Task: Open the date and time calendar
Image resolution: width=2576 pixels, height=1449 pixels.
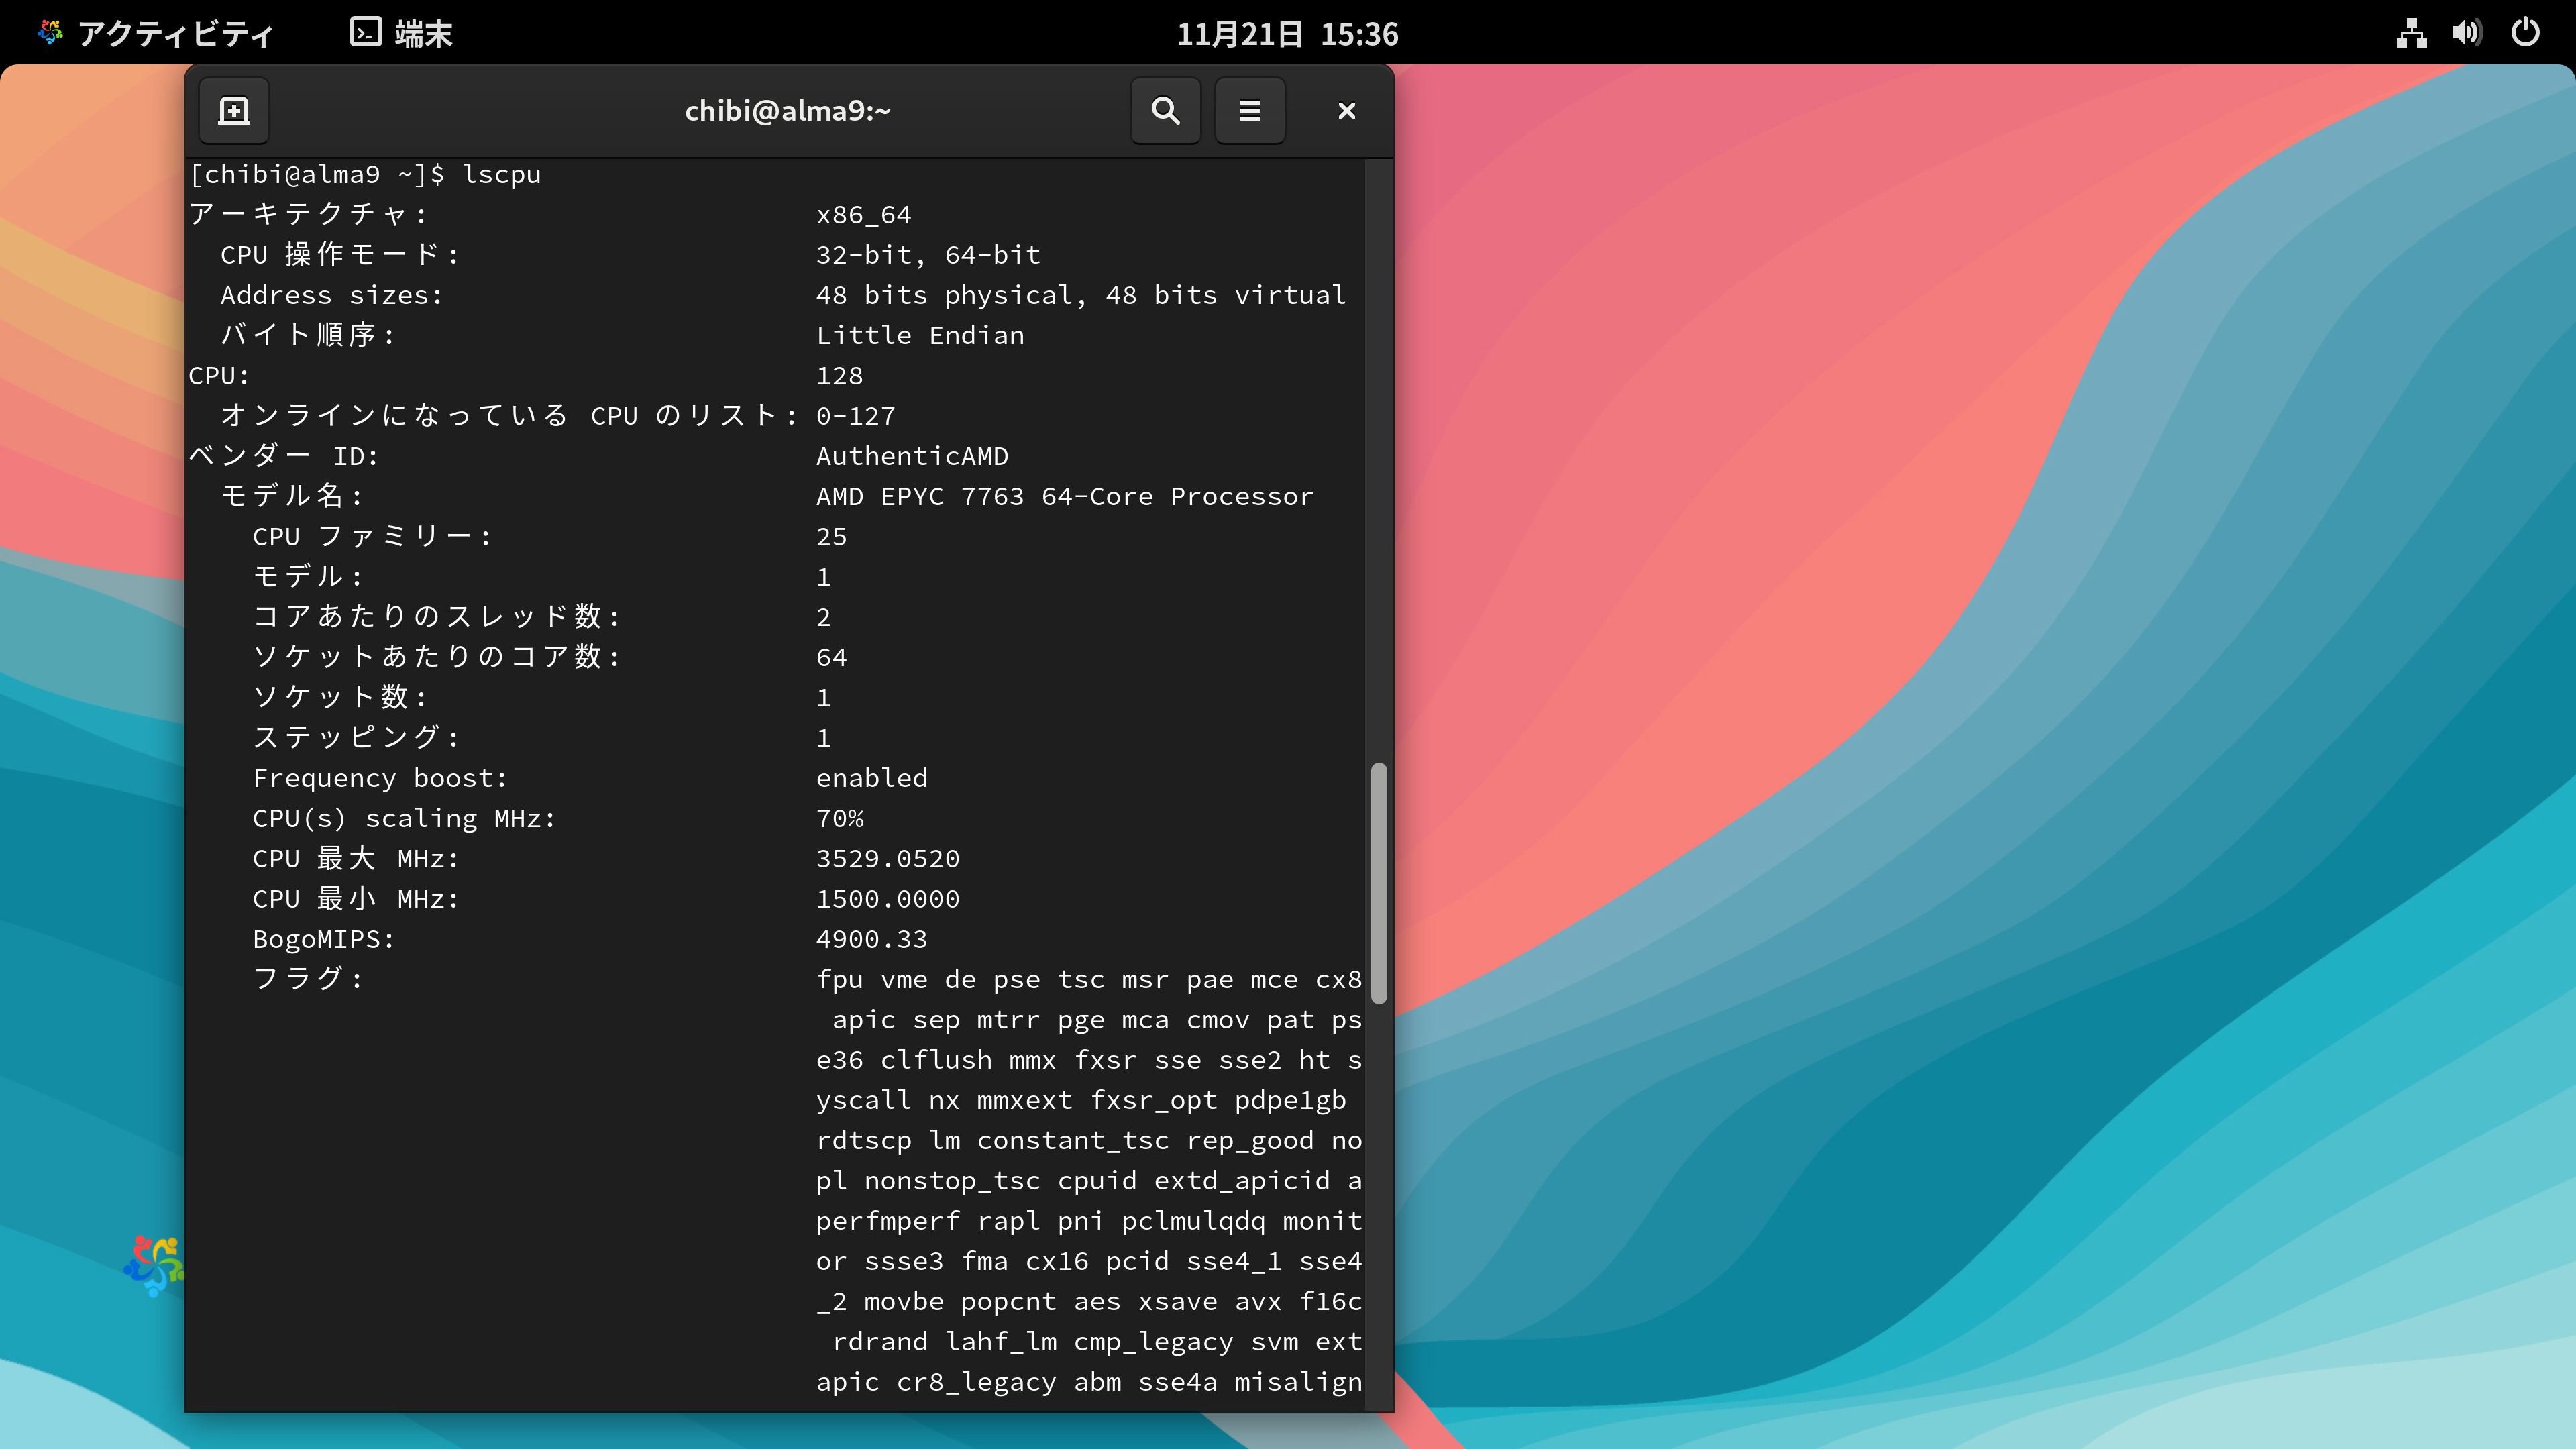Action: tap(1287, 33)
